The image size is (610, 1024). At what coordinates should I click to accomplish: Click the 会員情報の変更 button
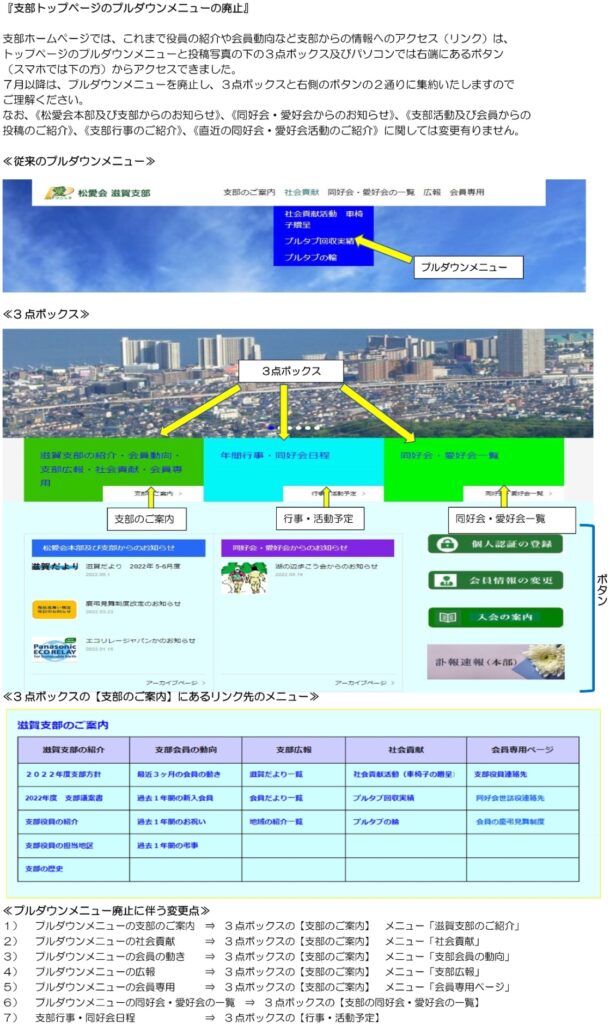click(495, 580)
